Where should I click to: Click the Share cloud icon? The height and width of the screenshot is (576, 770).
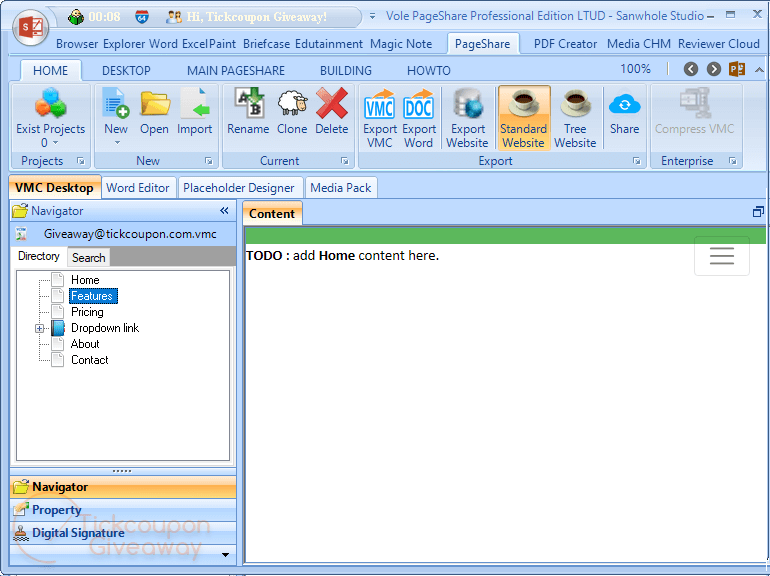(625, 104)
